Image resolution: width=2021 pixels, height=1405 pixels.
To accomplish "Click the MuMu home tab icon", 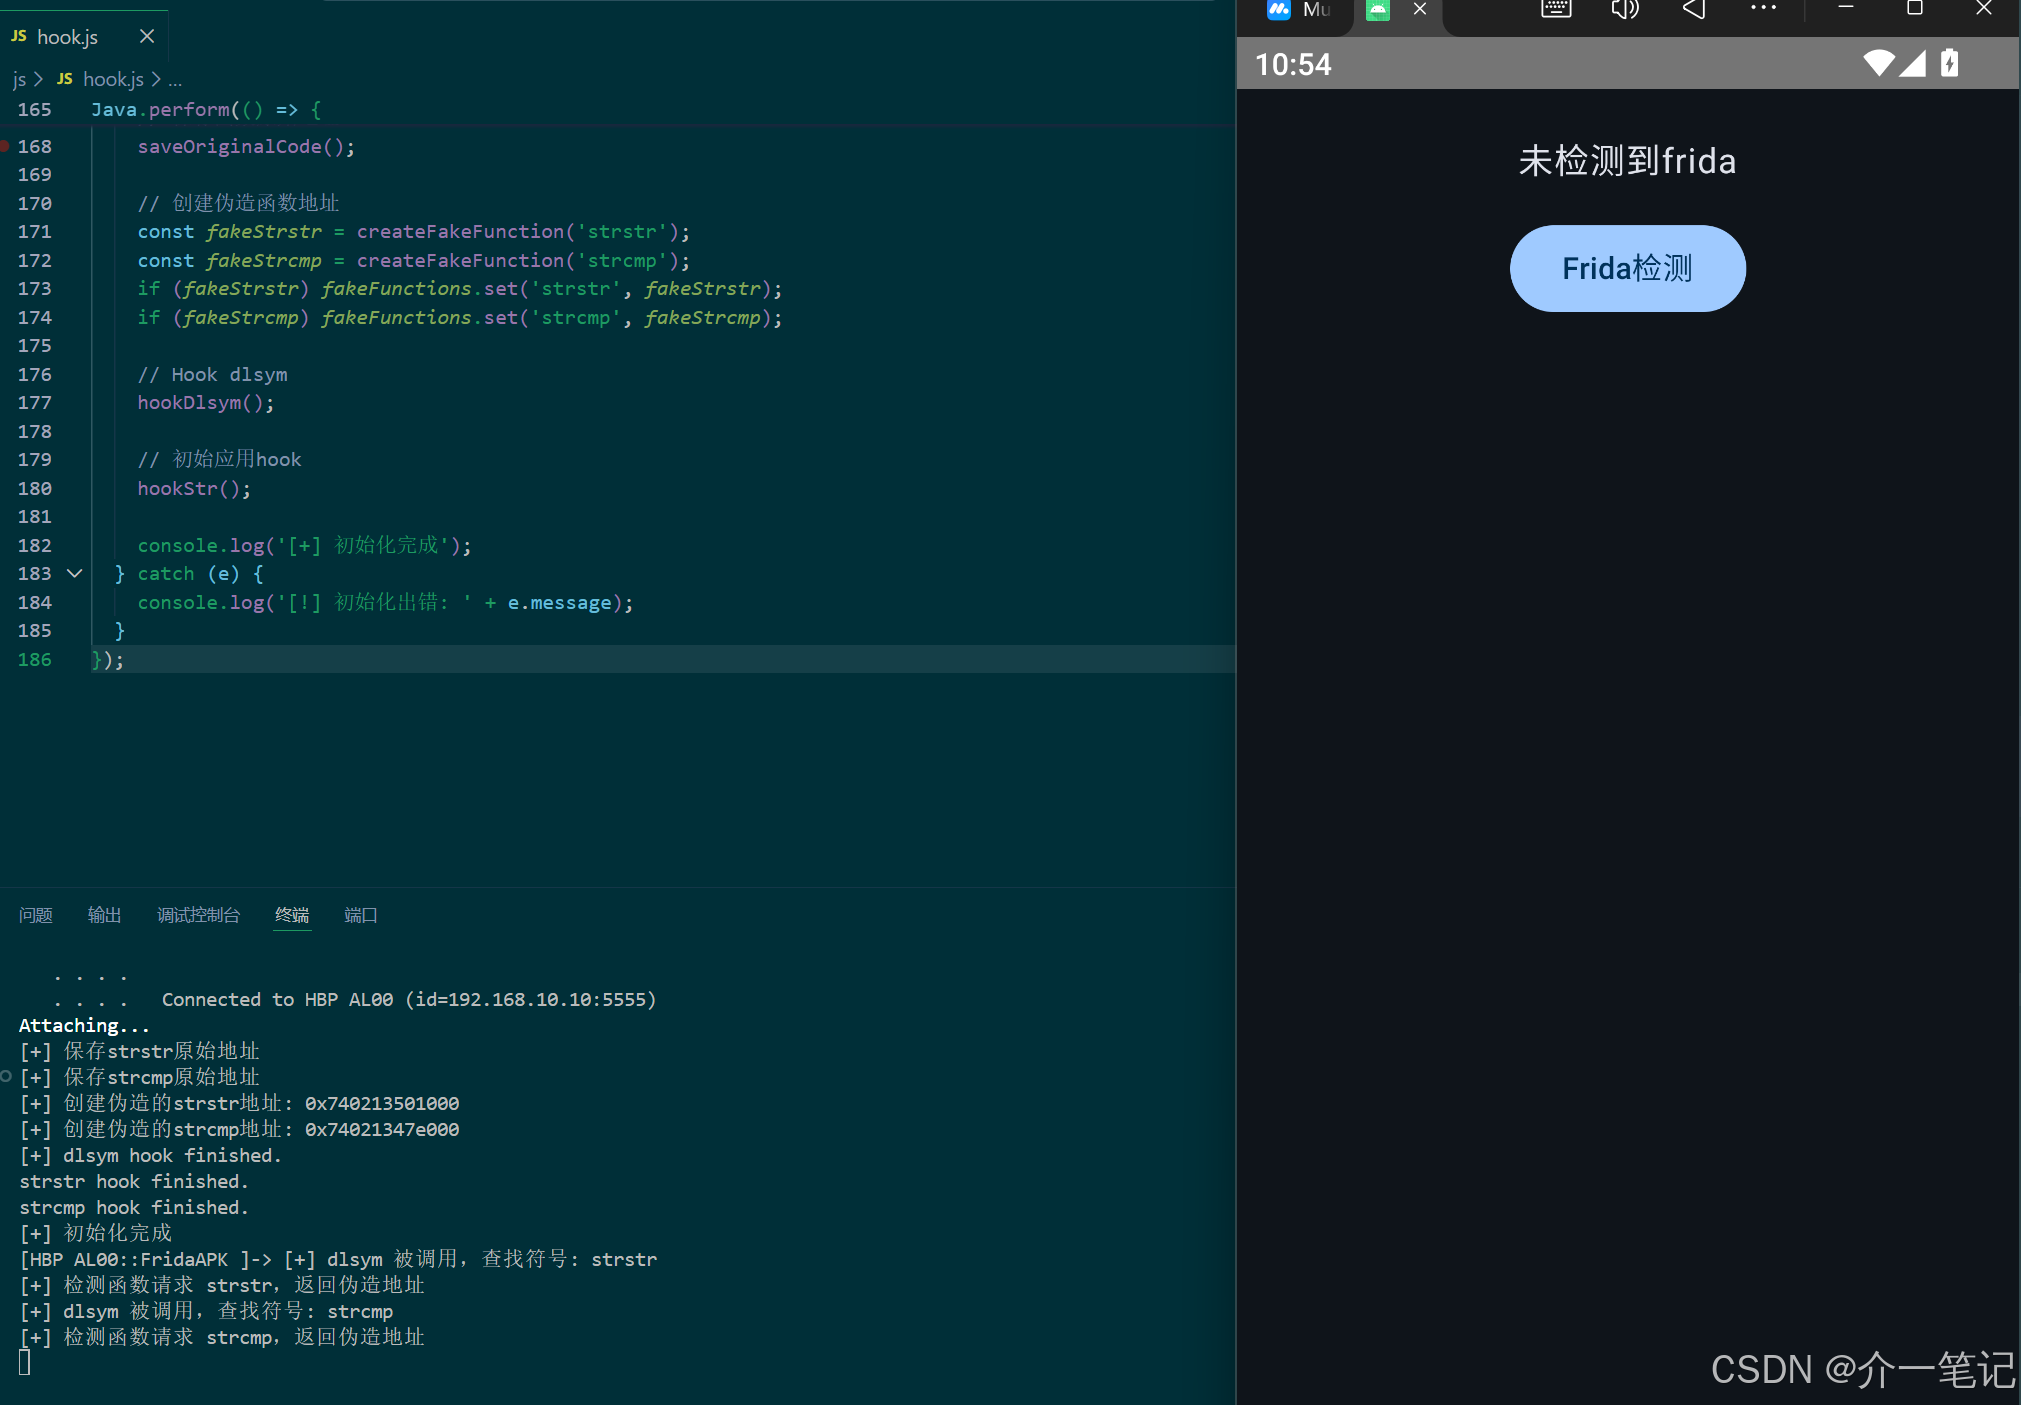I will point(1279,10).
